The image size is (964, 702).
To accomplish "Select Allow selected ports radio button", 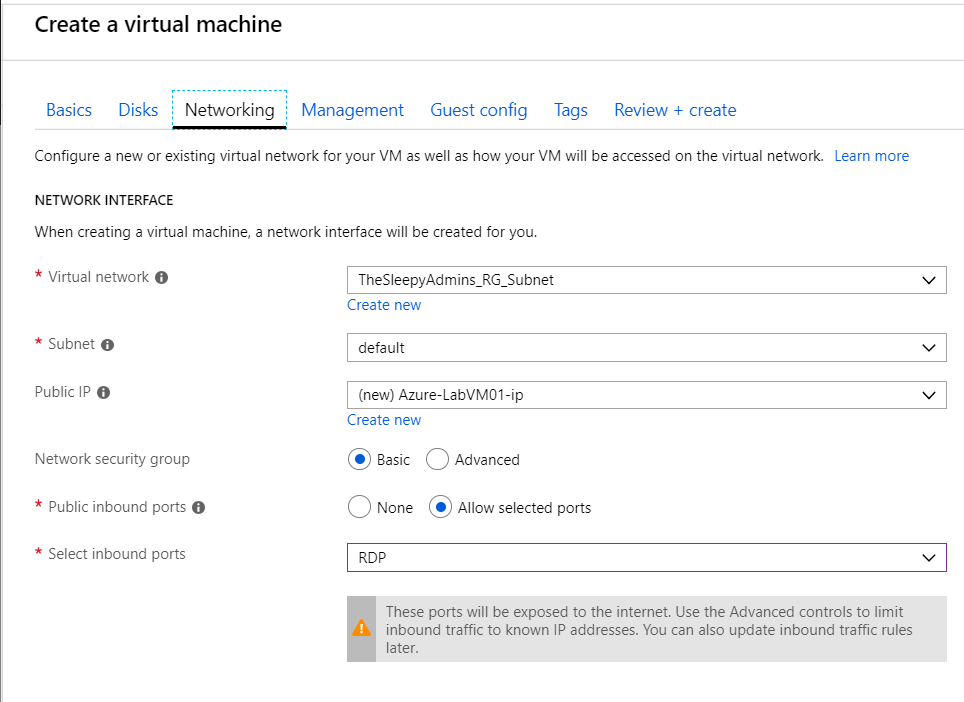I will 440,508.
